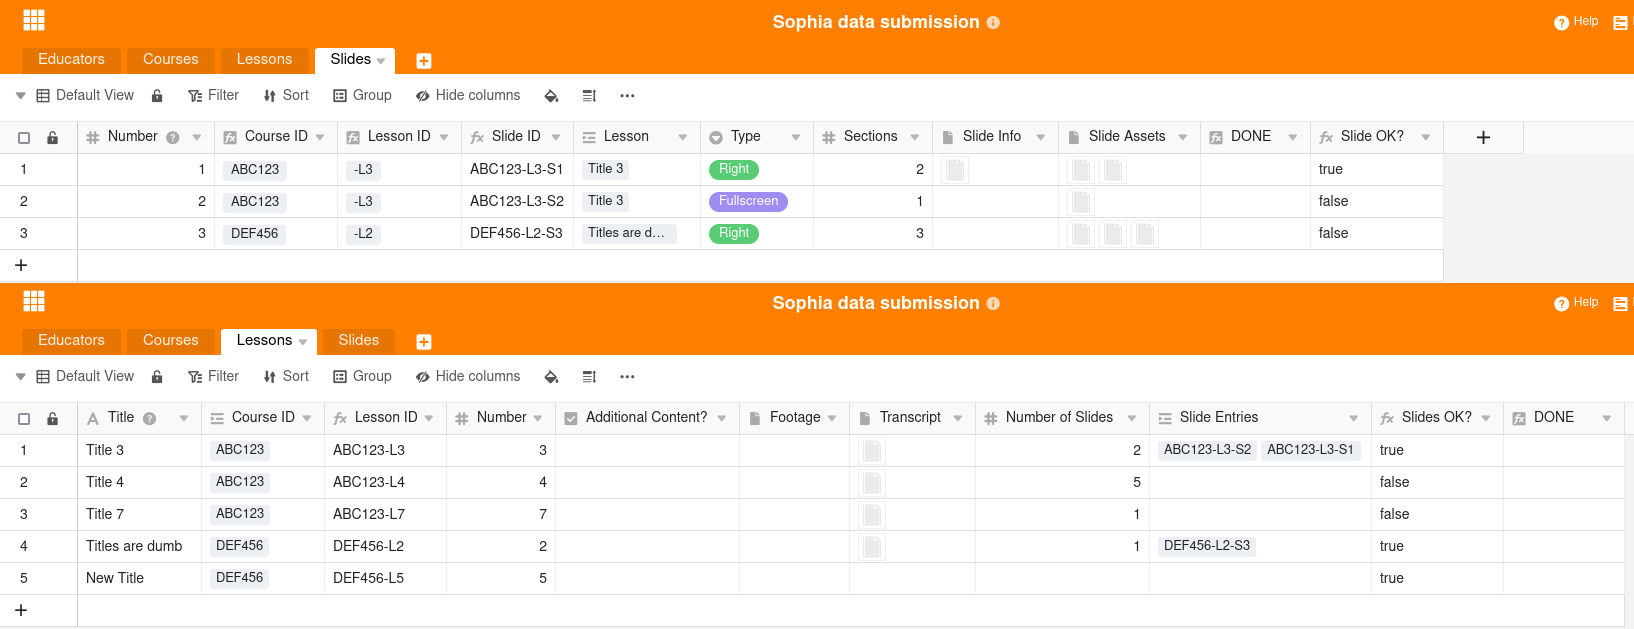Open the Number of Slides column dropdown
Viewport: 1634px width, 629px height.
(1132, 418)
